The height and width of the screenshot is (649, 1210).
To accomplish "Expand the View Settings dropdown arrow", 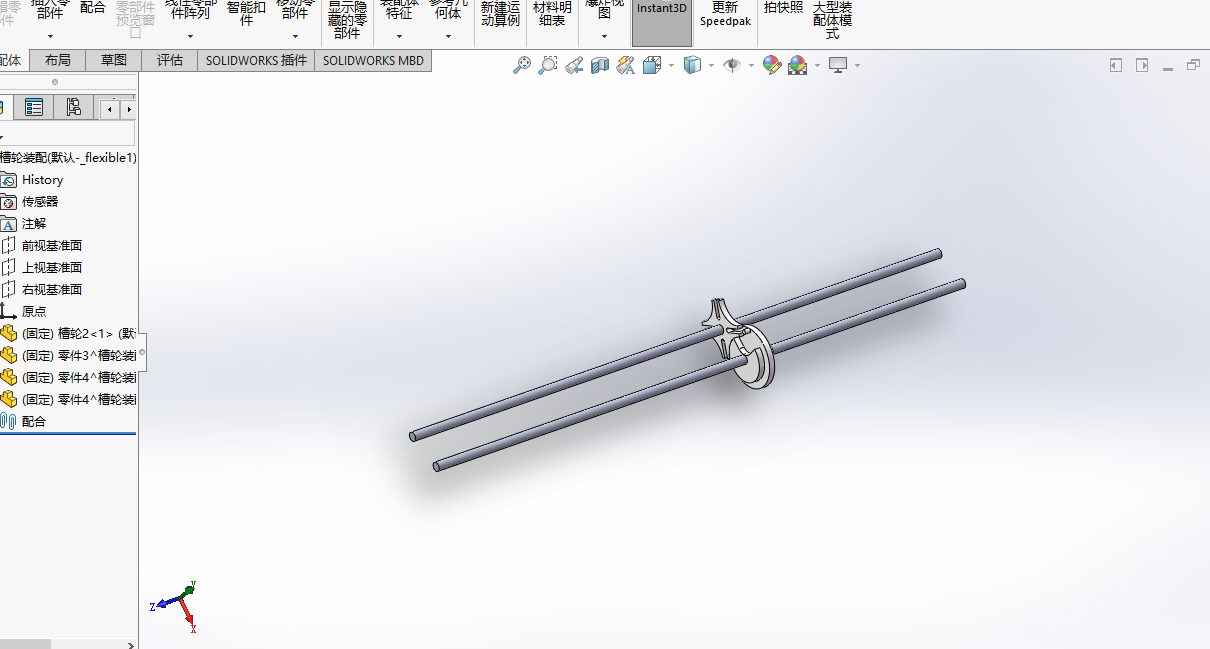I will (857, 66).
